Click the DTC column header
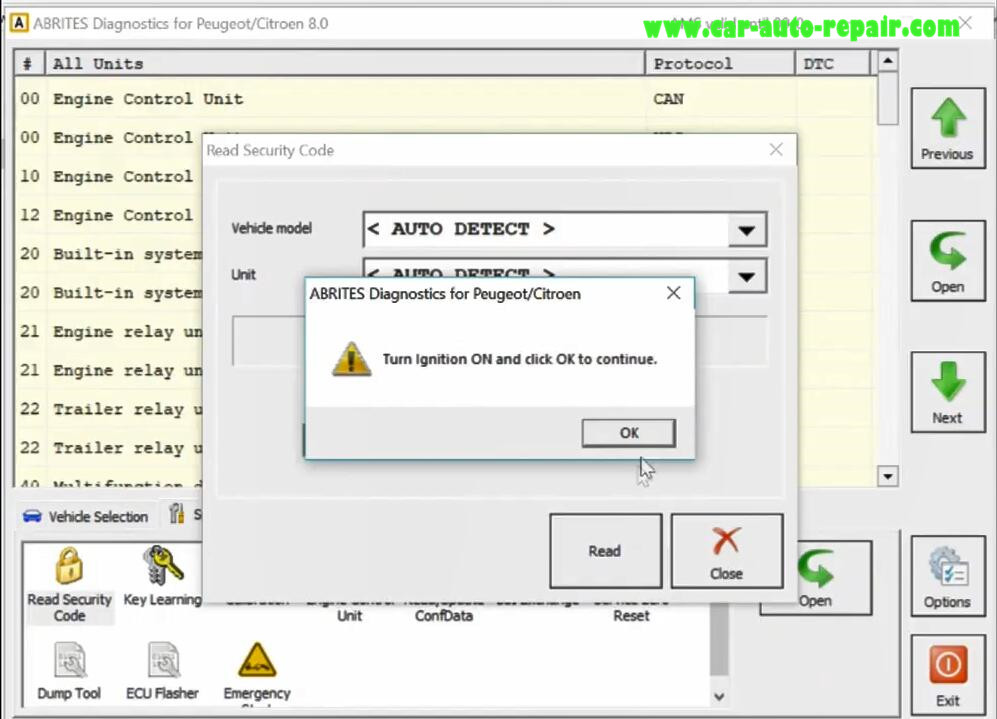 [x=832, y=64]
